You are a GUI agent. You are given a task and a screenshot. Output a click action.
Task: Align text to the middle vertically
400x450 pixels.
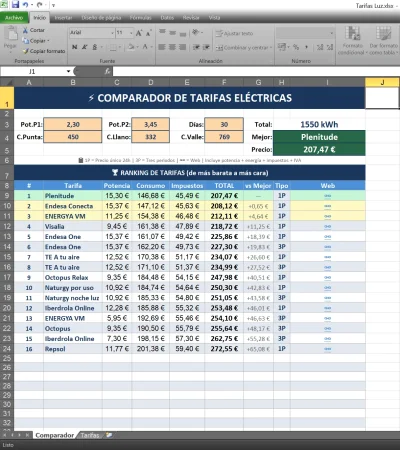172,33
